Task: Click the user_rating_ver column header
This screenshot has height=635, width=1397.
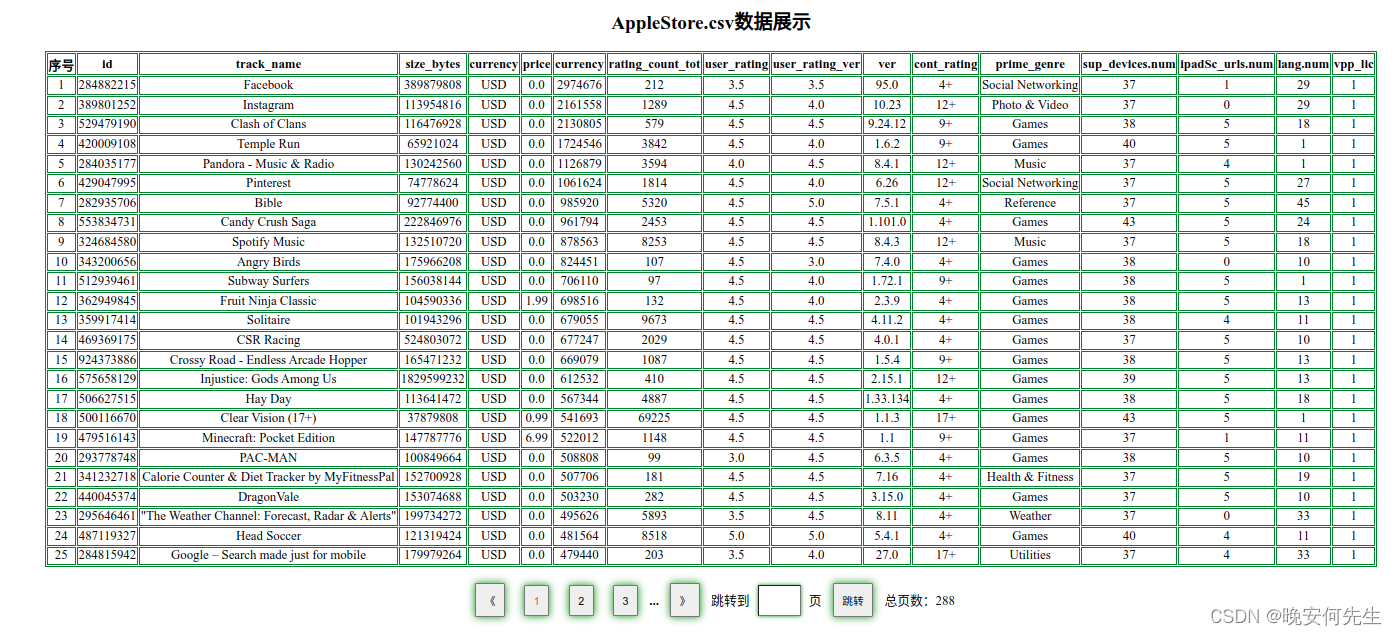Action: (x=816, y=65)
